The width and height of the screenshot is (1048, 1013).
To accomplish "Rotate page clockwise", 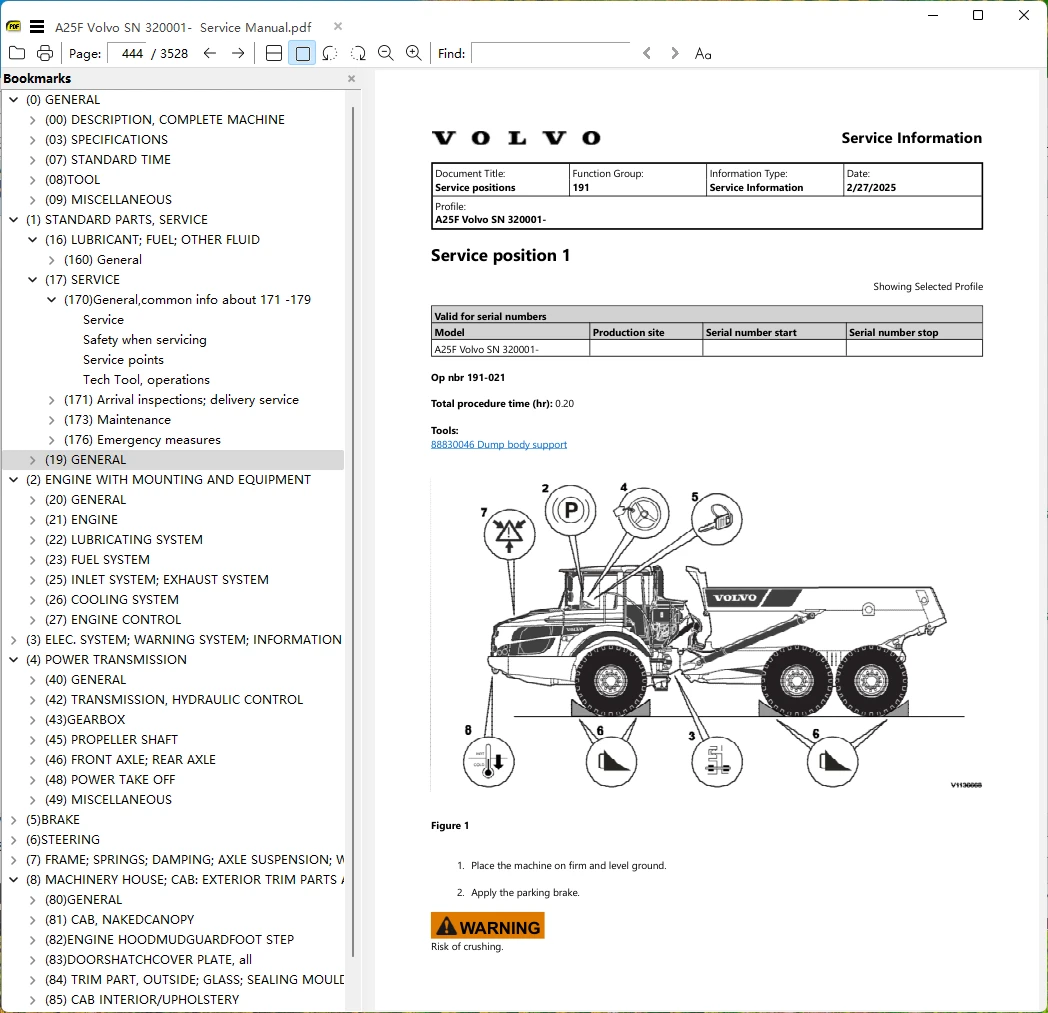I will click(x=358, y=53).
